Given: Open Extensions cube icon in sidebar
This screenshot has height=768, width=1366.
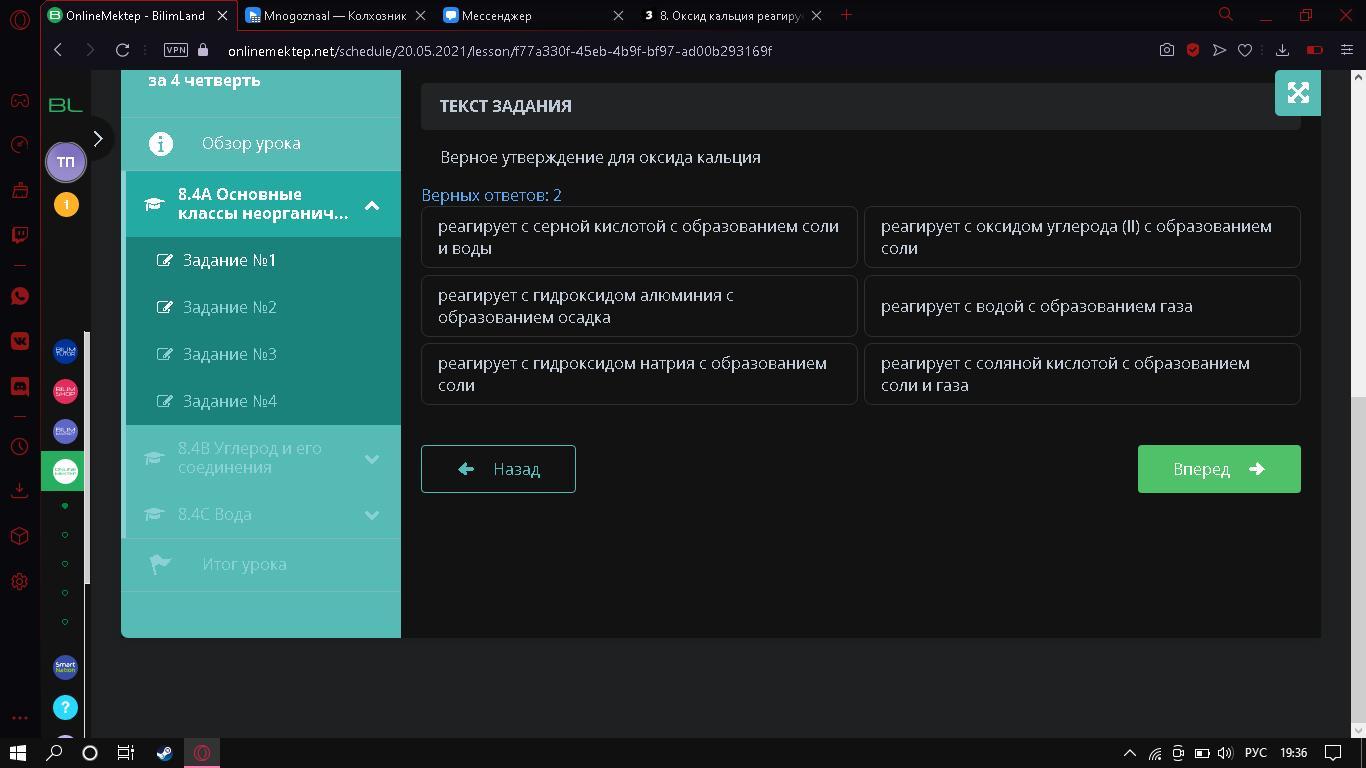Looking at the screenshot, I should (20, 536).
